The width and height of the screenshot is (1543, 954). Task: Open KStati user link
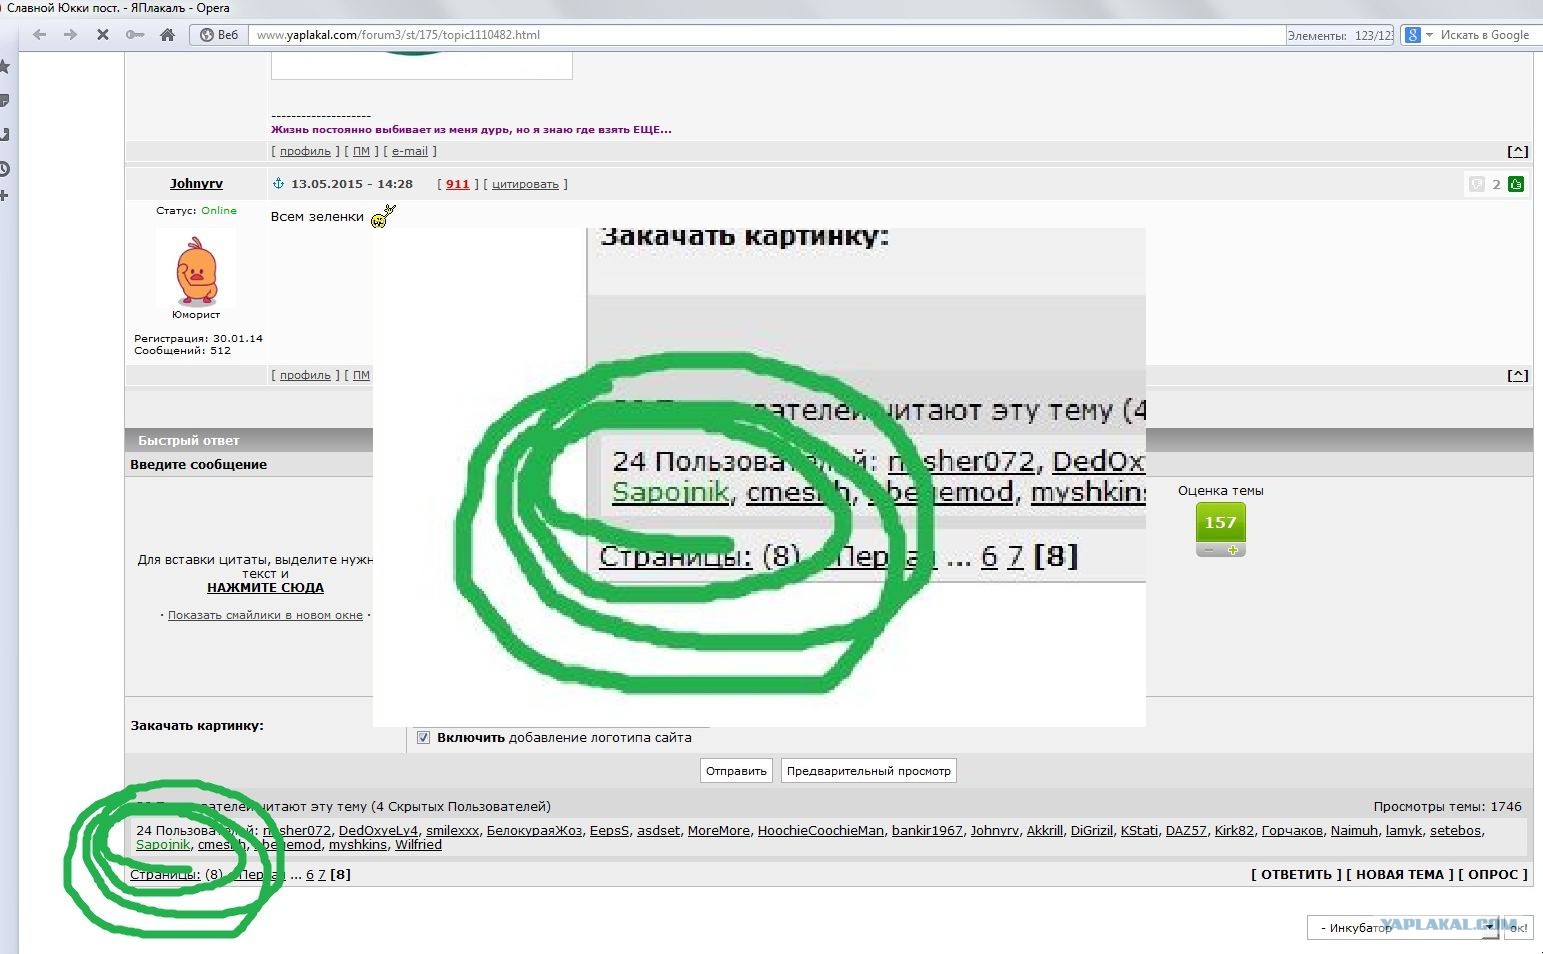pyautogui.click(x=1139, y=831)
